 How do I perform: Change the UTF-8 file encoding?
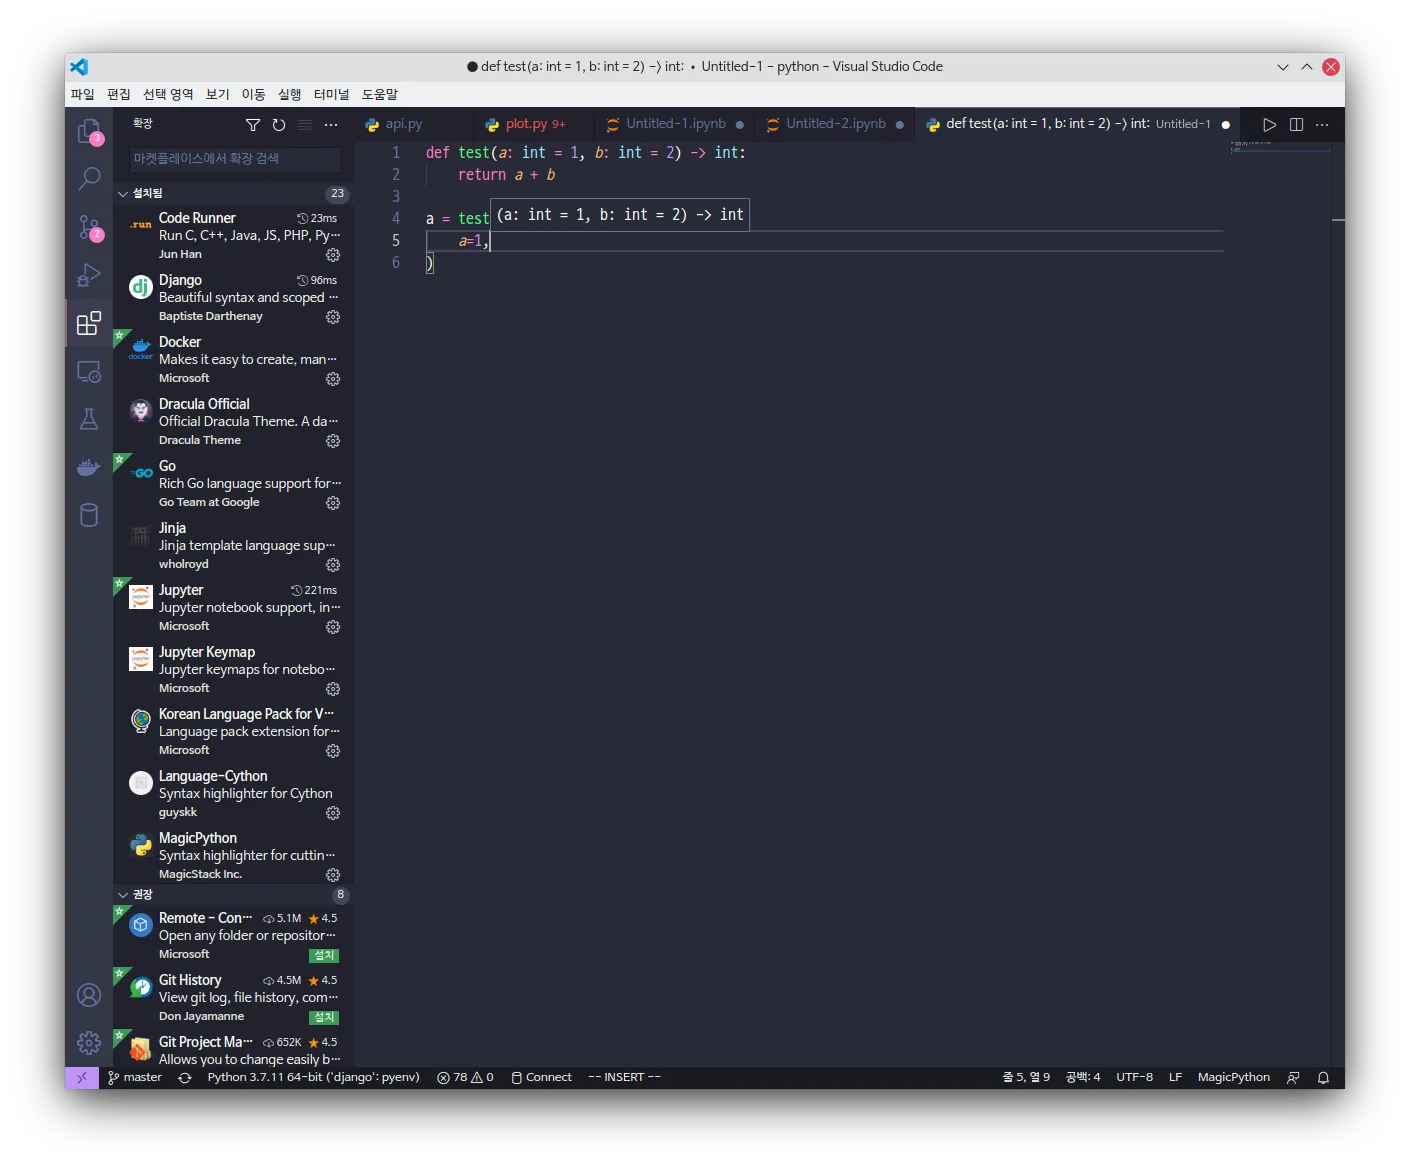[1134, 1078]
